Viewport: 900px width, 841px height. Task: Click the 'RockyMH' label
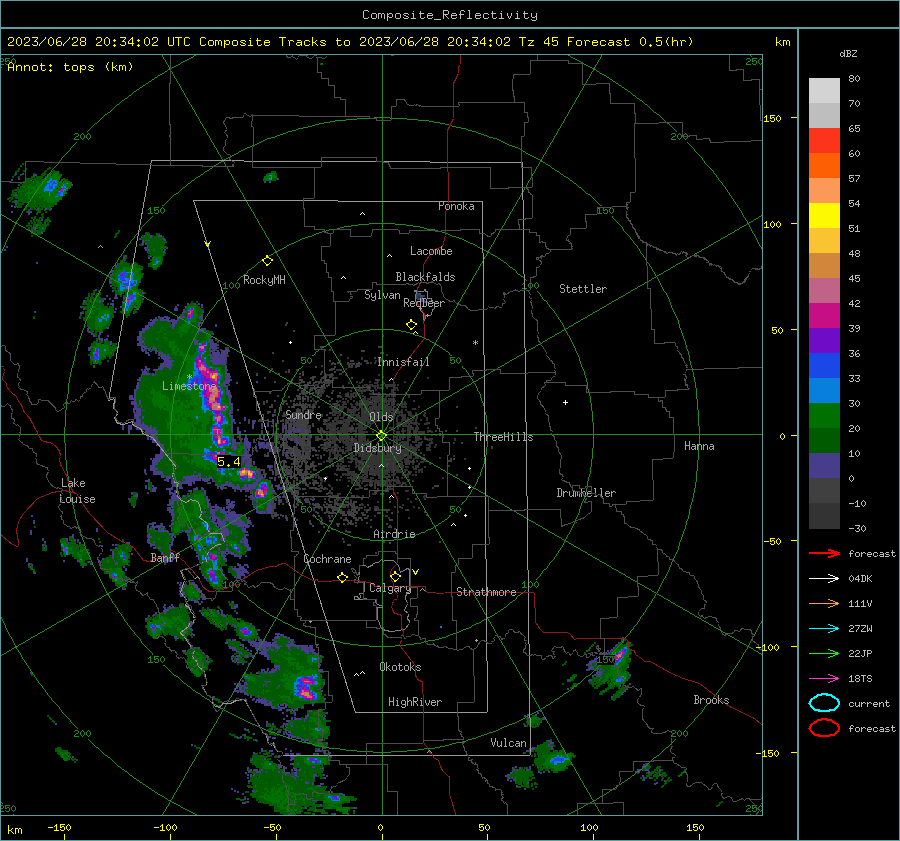click(x=264, y=280)
